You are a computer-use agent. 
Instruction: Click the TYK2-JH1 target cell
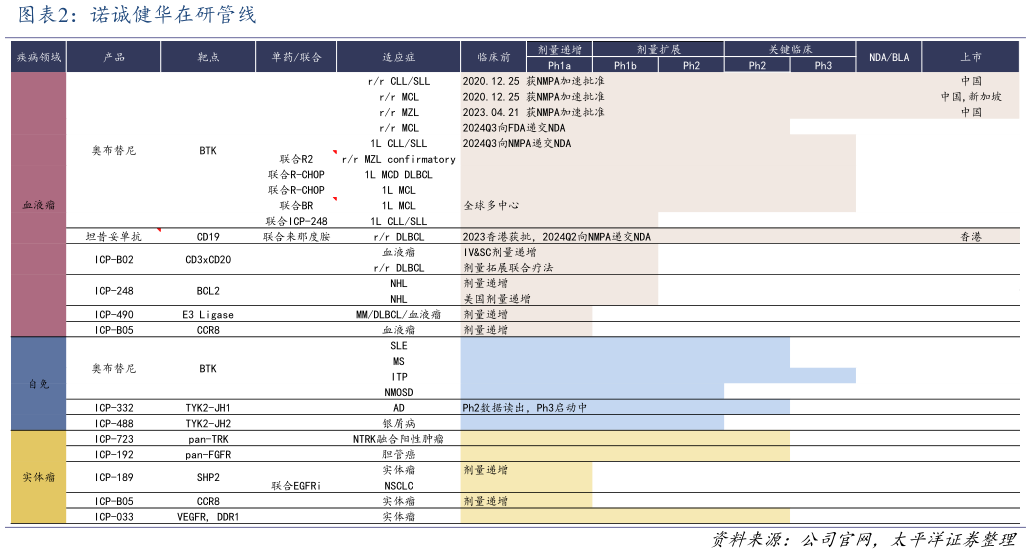[208, 407]
